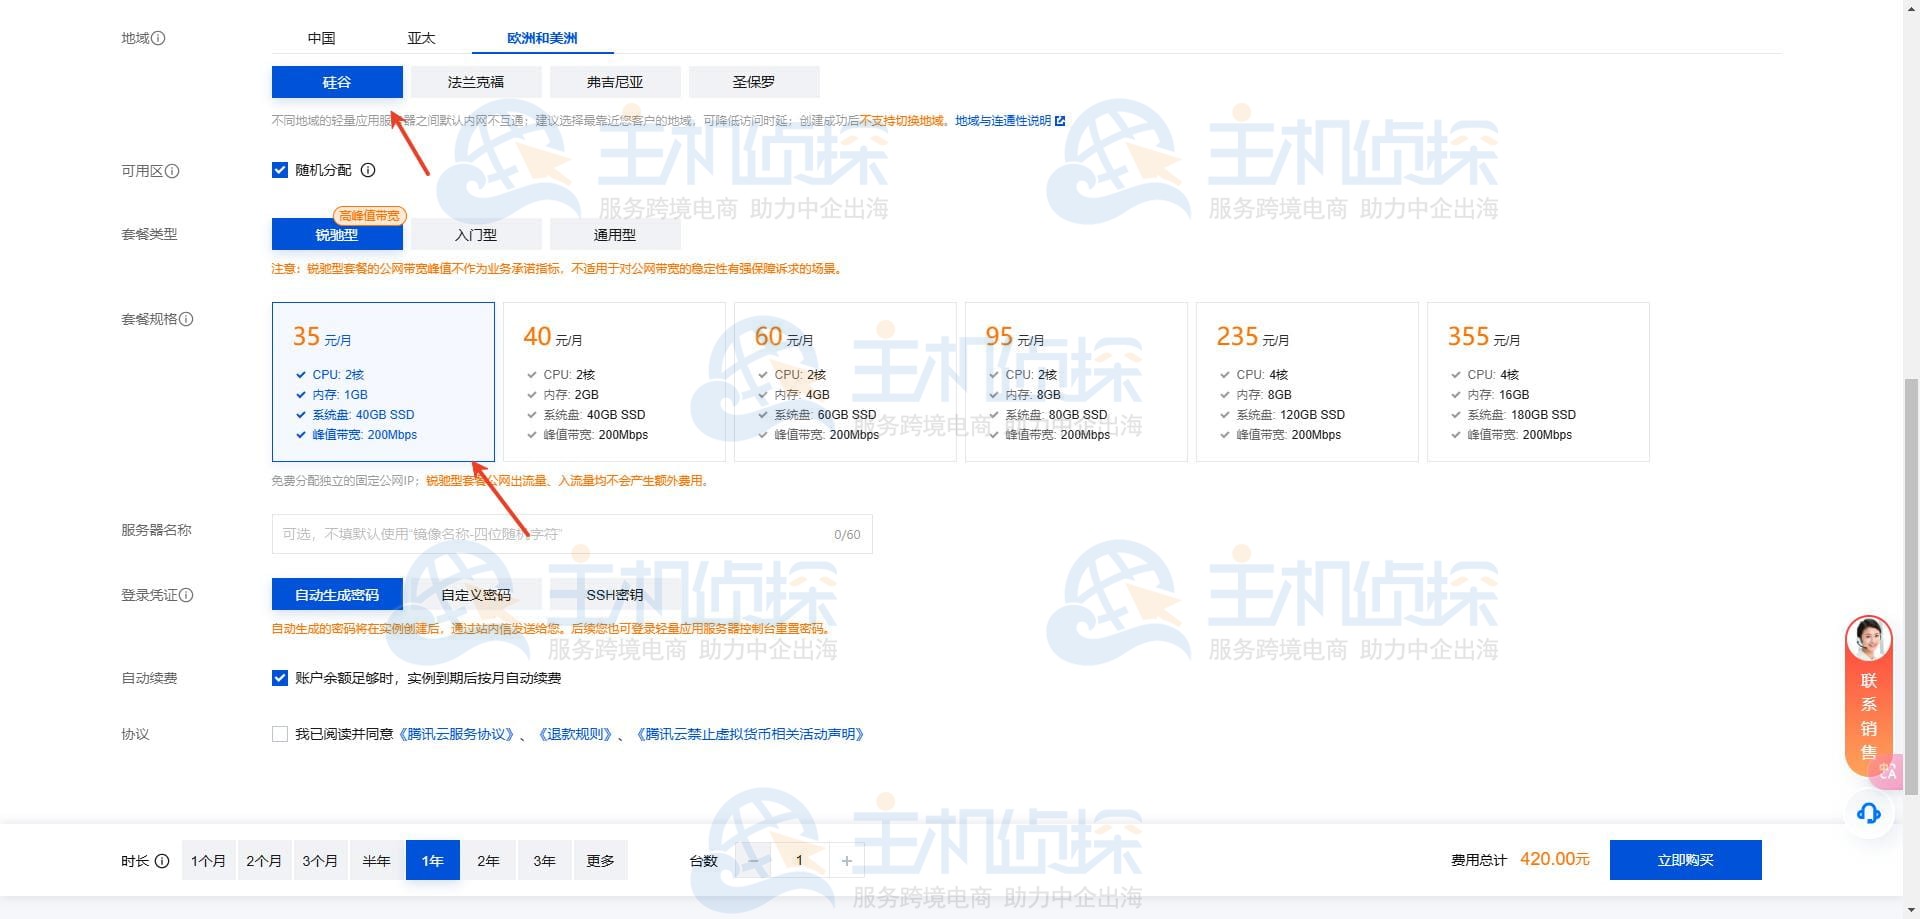Select the 入门型 package type
This screenshot has height=919, width=1920.
pos(476,235)
